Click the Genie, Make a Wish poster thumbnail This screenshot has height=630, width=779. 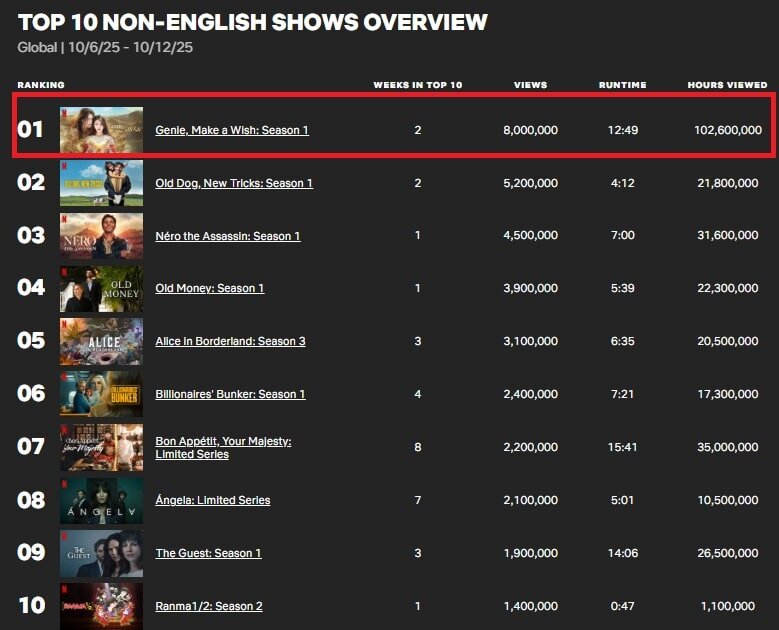101,130
